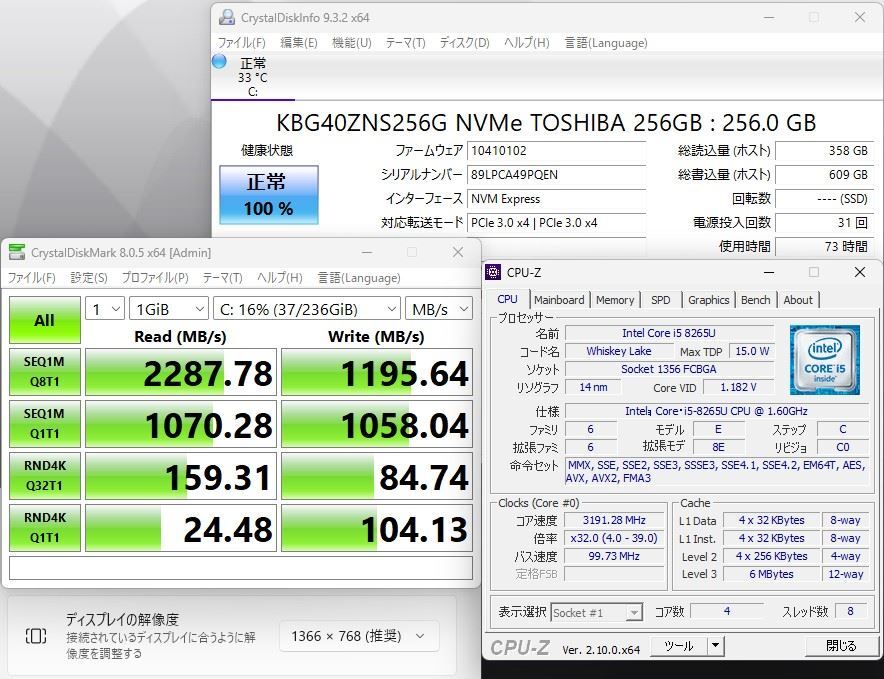Click the Intel Core i5 inside logo
The height and width of the screenshot is (679, 884).
point(824,360)
